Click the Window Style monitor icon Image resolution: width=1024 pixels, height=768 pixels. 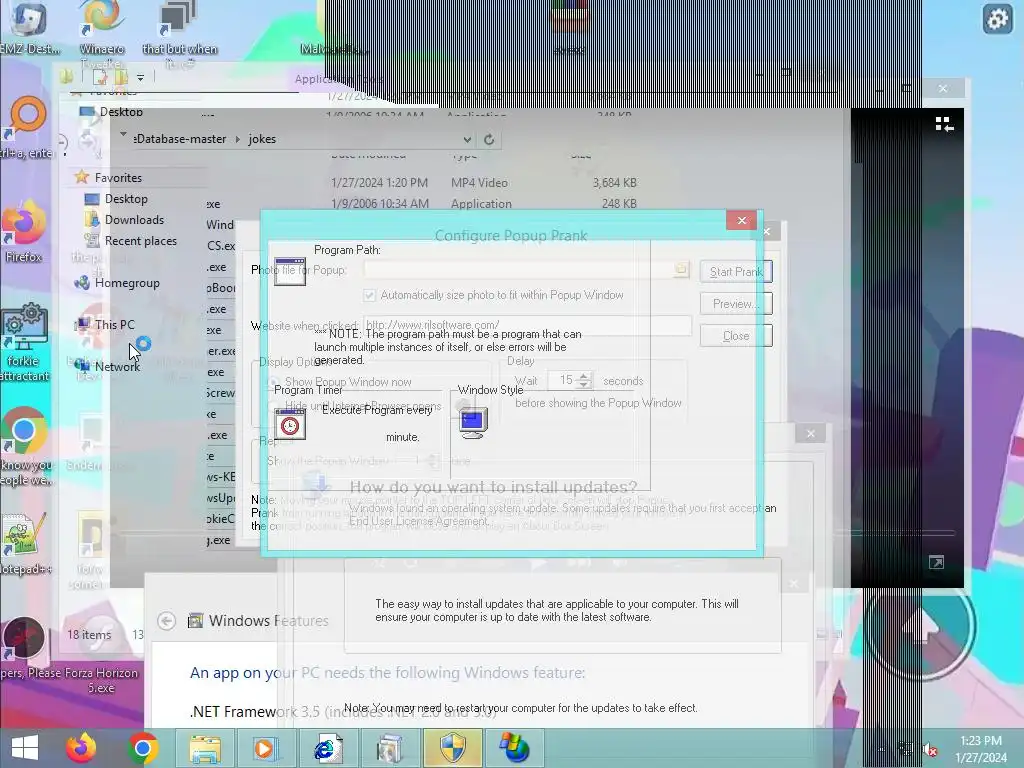[473, 423]
